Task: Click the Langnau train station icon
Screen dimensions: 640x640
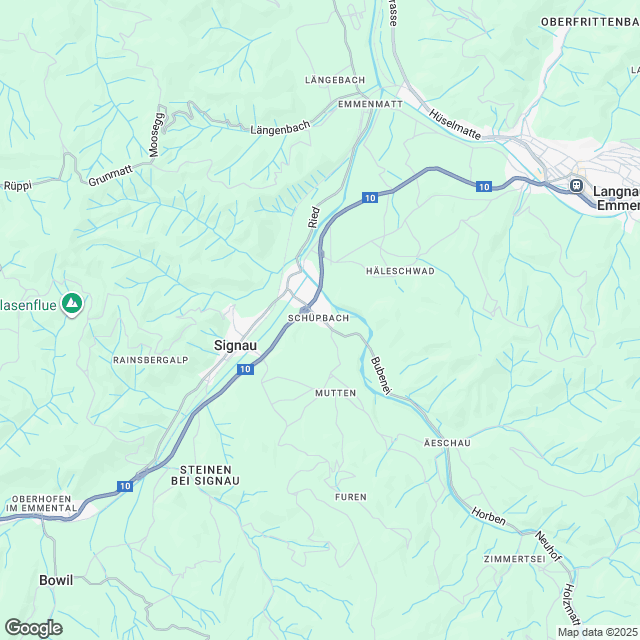Action: coord(576,186)
